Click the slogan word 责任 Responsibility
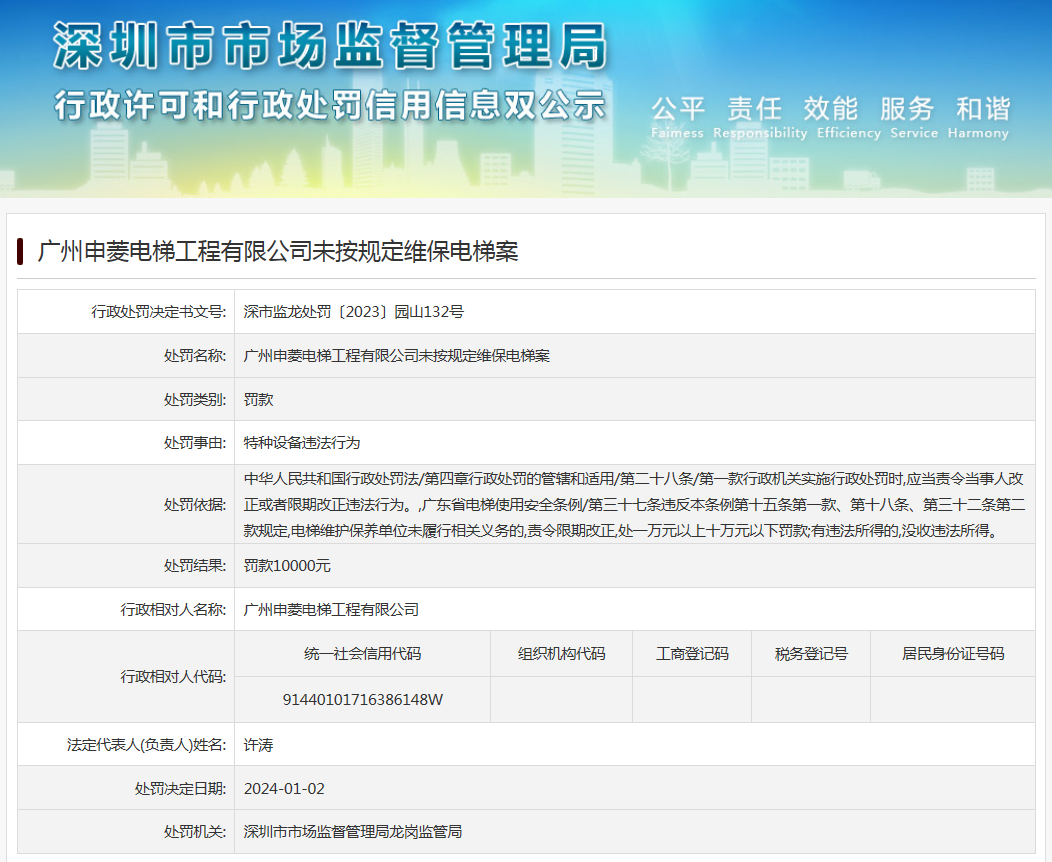The image size is (1052, 862). pyautogui.click(x=760, y=117)
